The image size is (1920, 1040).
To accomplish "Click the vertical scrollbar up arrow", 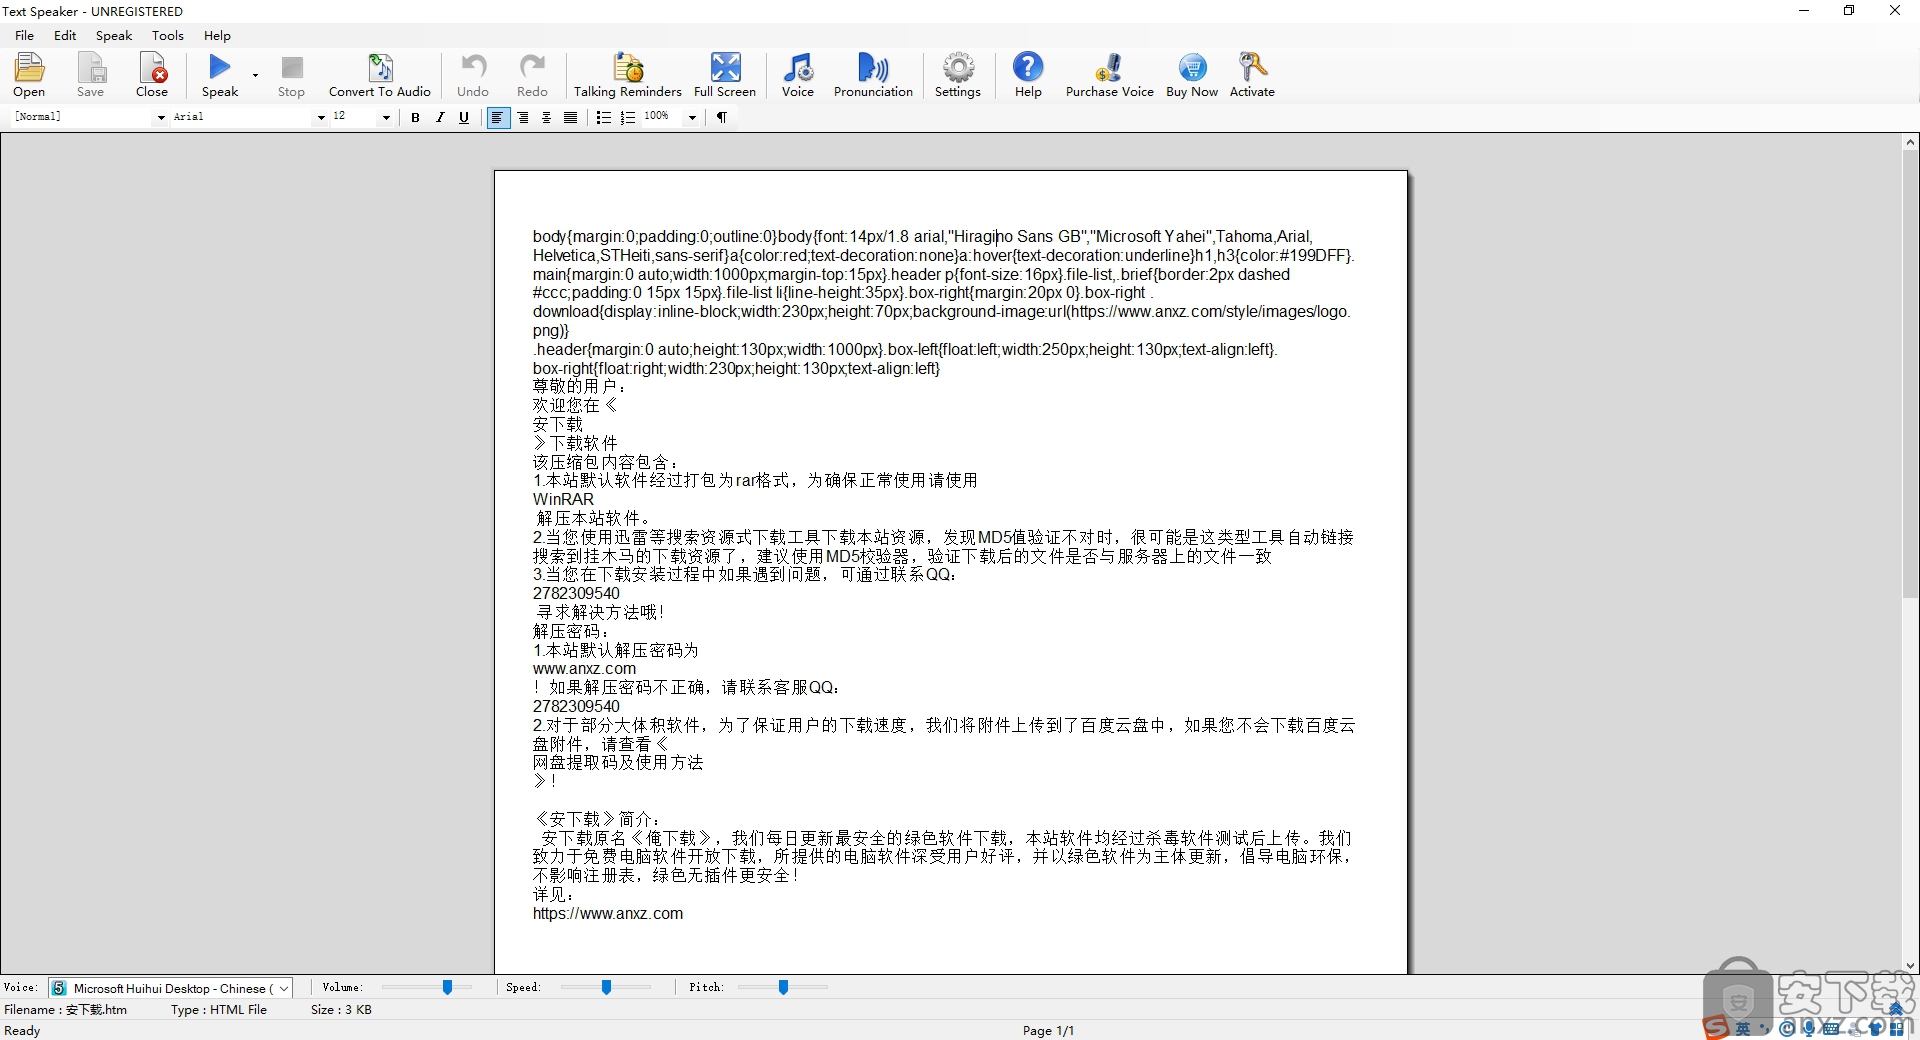I will point(1910,142).
